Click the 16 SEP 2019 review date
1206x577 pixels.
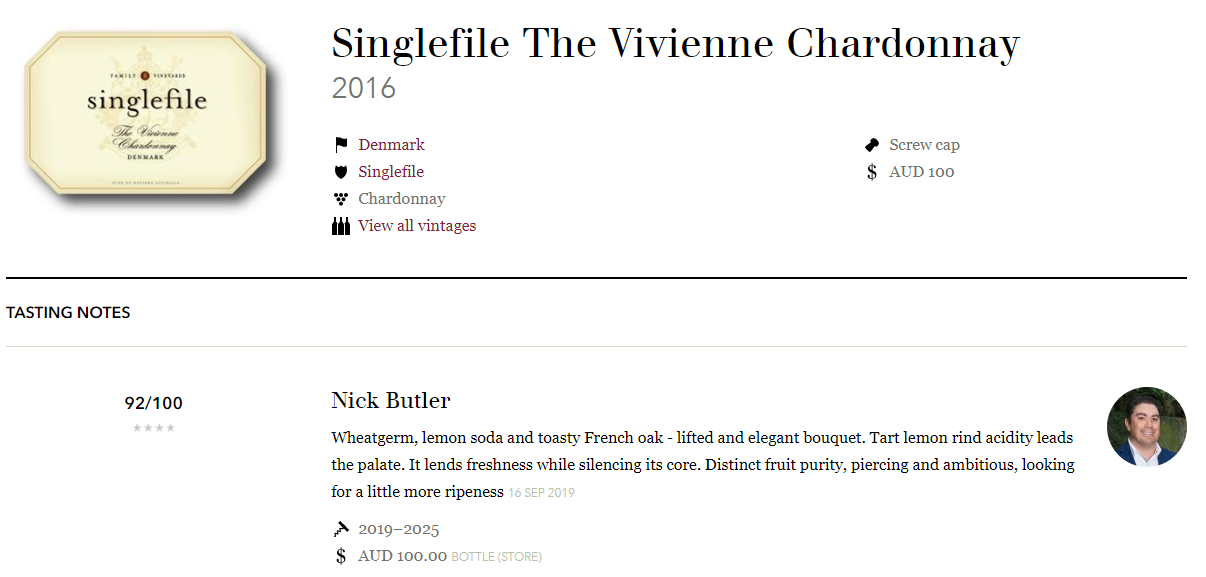tap(541, 493)
